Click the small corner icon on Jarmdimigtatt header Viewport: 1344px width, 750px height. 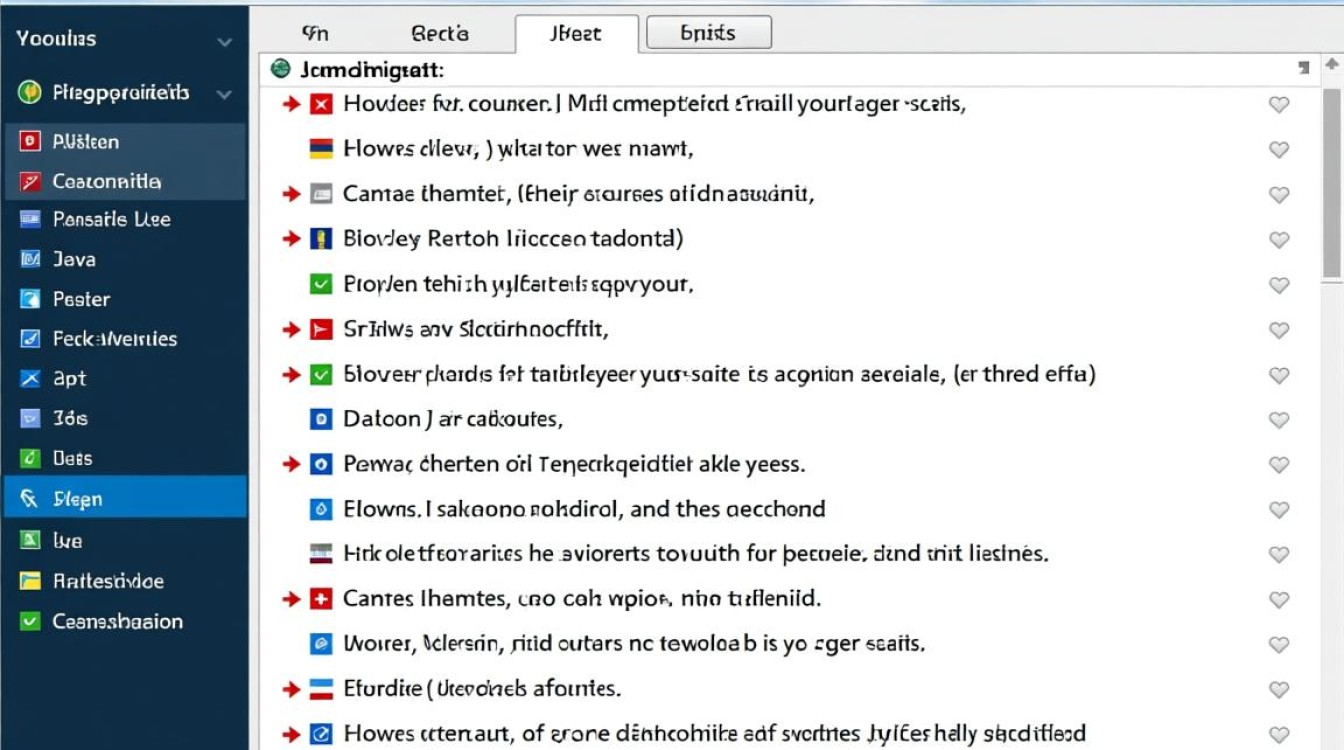(1303, 68)
